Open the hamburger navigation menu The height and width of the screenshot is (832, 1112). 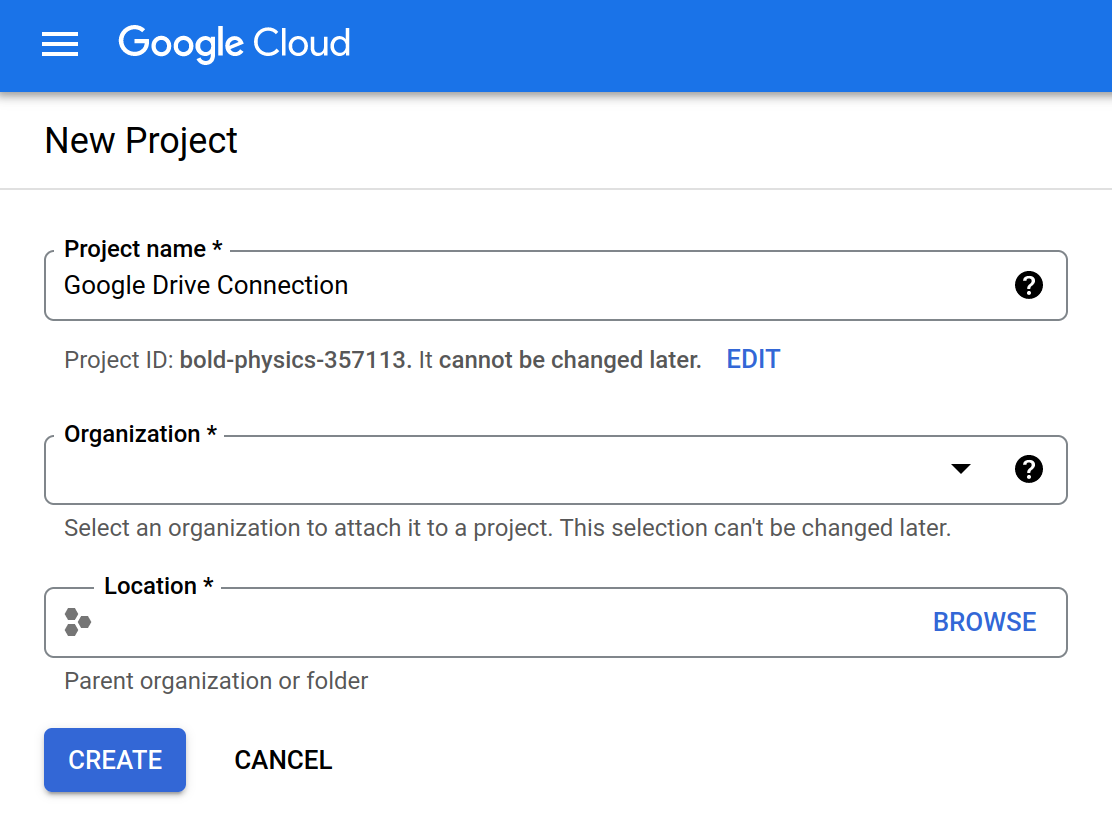coord(60,44)
